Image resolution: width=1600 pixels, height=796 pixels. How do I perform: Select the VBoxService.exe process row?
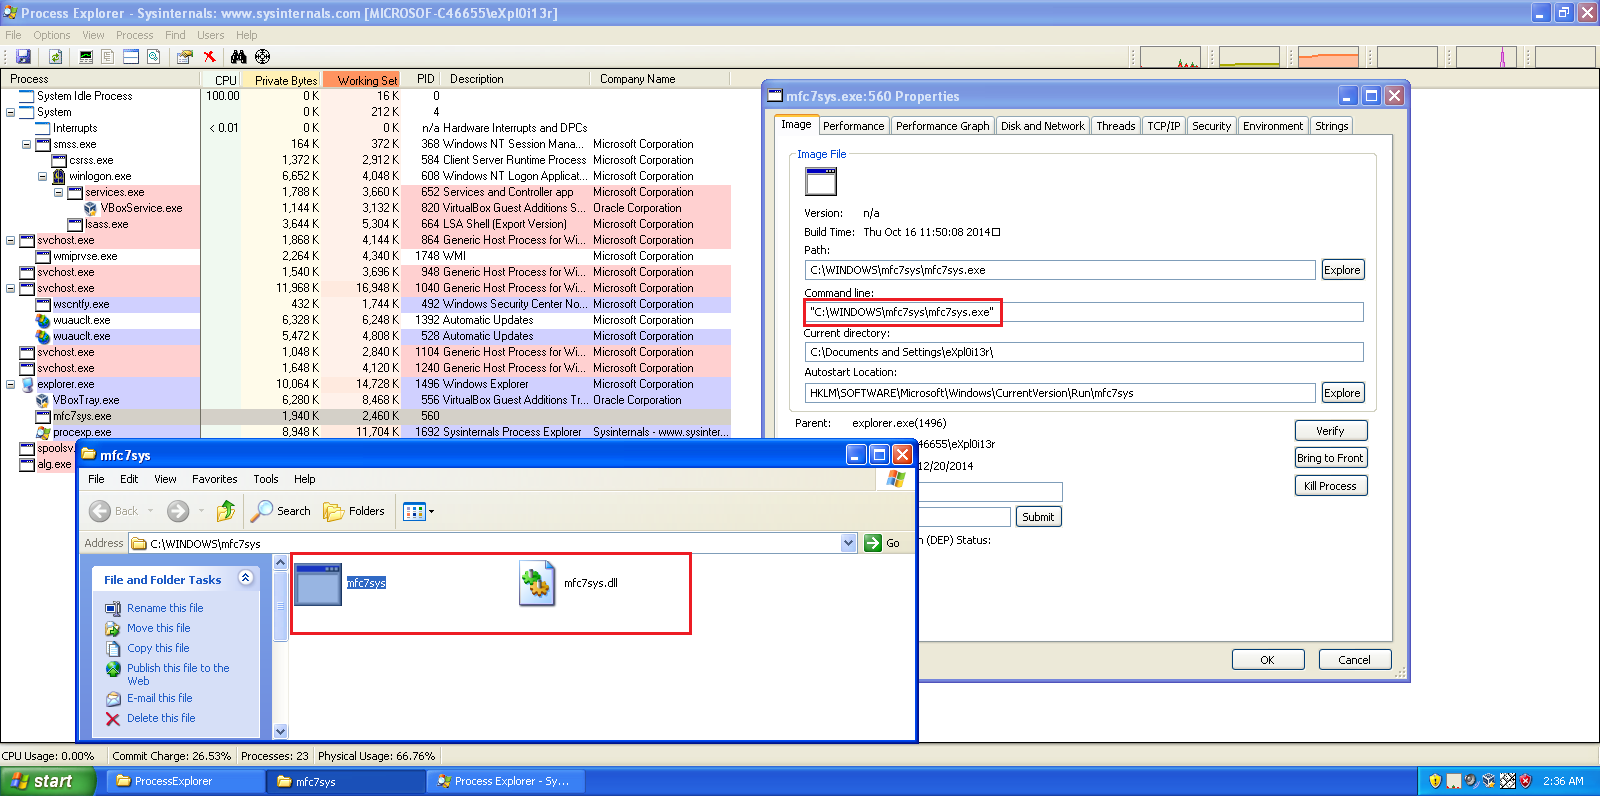pyautogui.click(x=365, y=208)
